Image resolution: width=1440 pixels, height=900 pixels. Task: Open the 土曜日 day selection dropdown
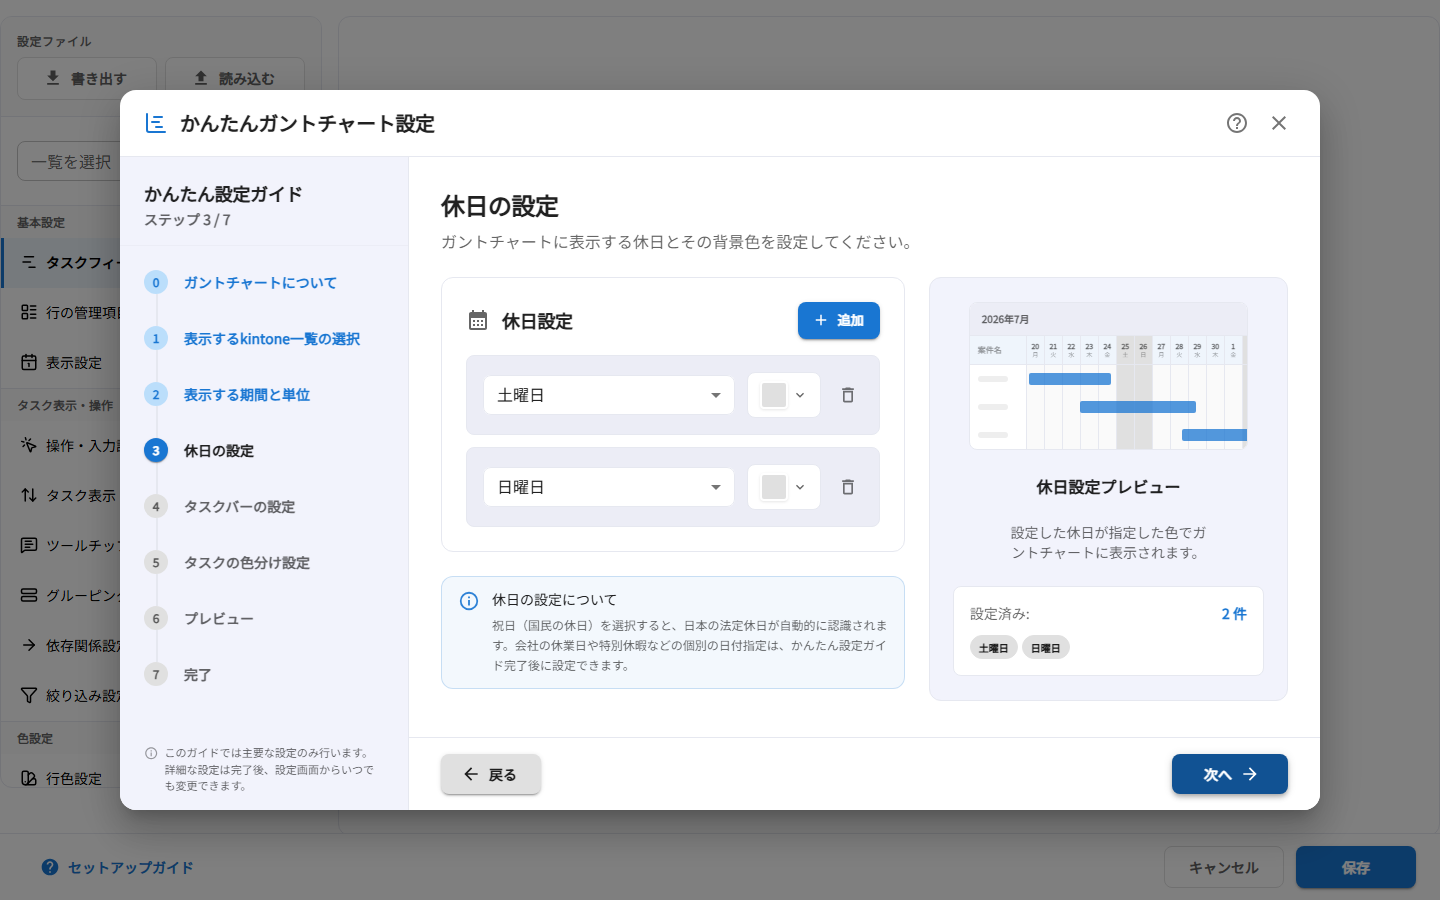point(609,395)
